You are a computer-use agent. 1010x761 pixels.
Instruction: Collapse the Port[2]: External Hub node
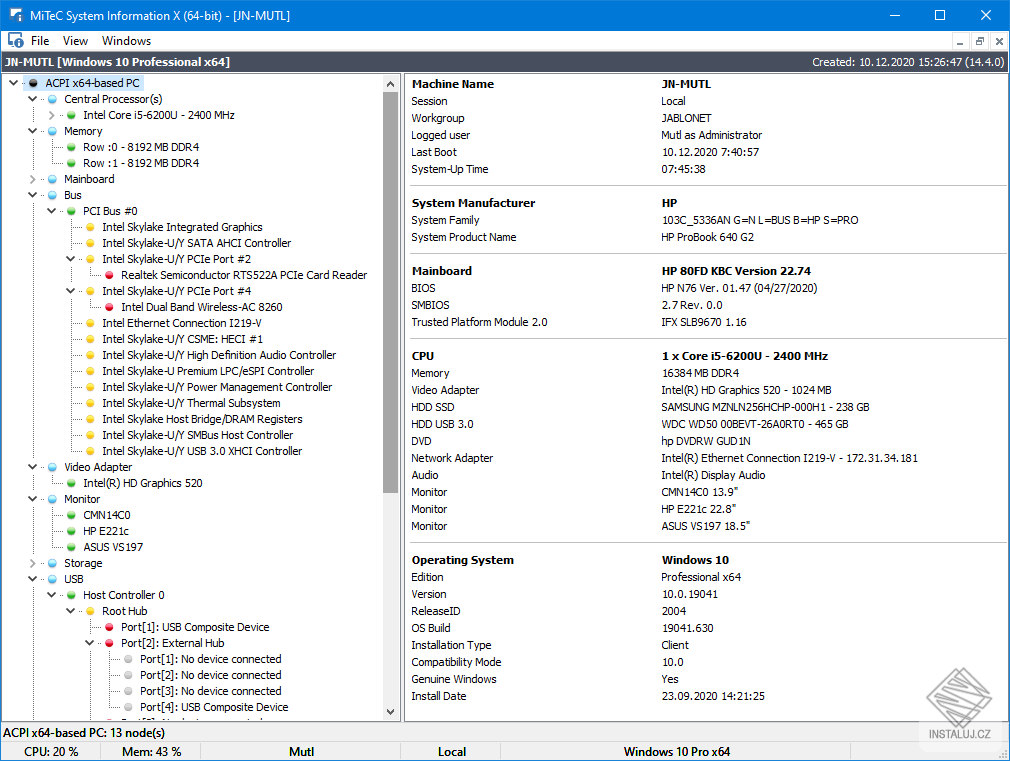90,643
